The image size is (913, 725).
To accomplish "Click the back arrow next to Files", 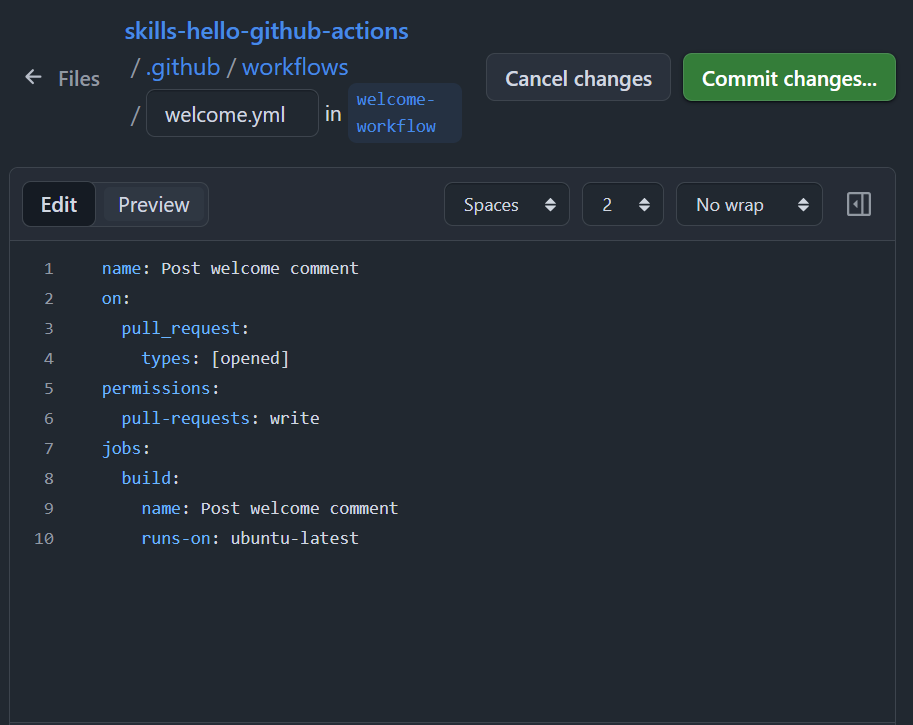I will pyautogui.click(x=33, y=78).
